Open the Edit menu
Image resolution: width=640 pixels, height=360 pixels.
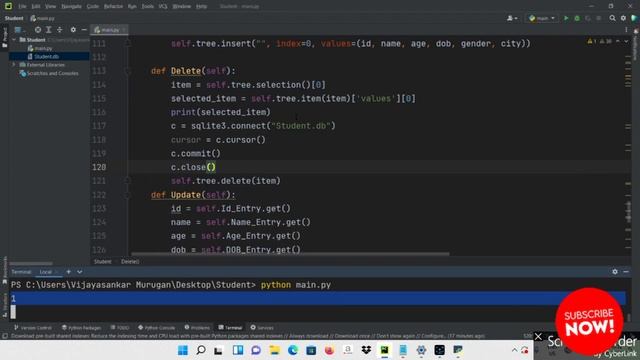pyautogui.click(x=36, y=6)
